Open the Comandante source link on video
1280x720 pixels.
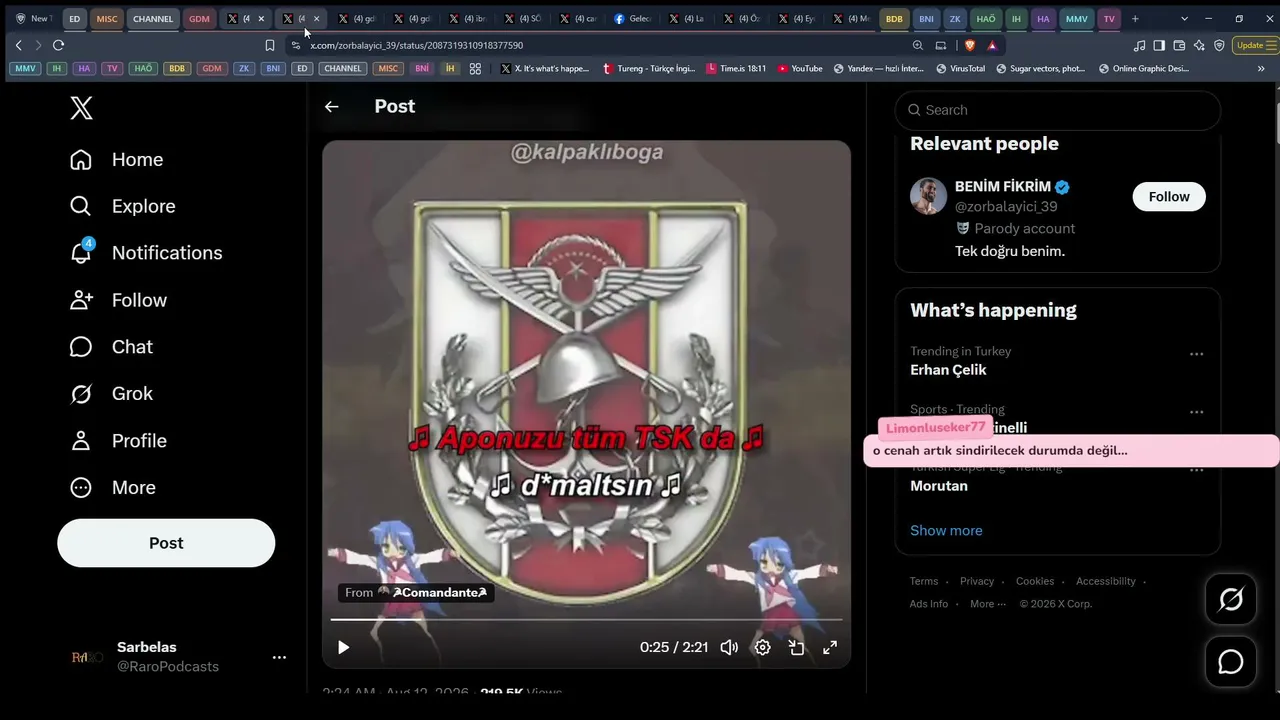click(x=416, y=593)
